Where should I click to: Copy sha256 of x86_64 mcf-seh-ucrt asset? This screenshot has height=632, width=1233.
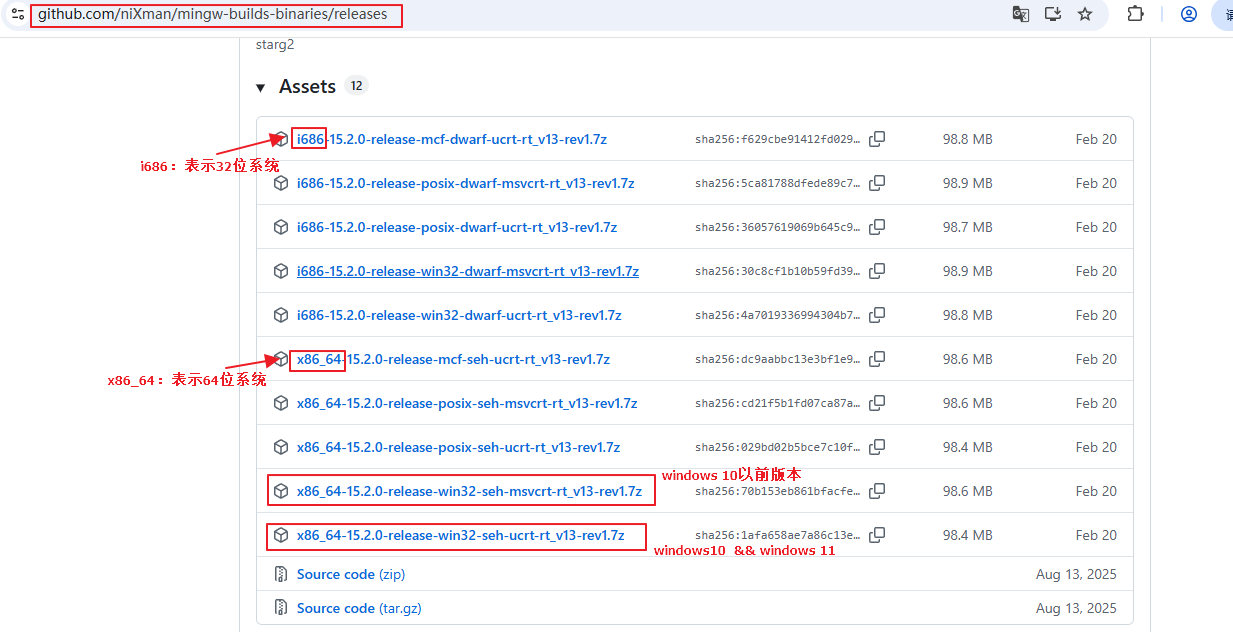pyautogui.click(x=877, y=359)
